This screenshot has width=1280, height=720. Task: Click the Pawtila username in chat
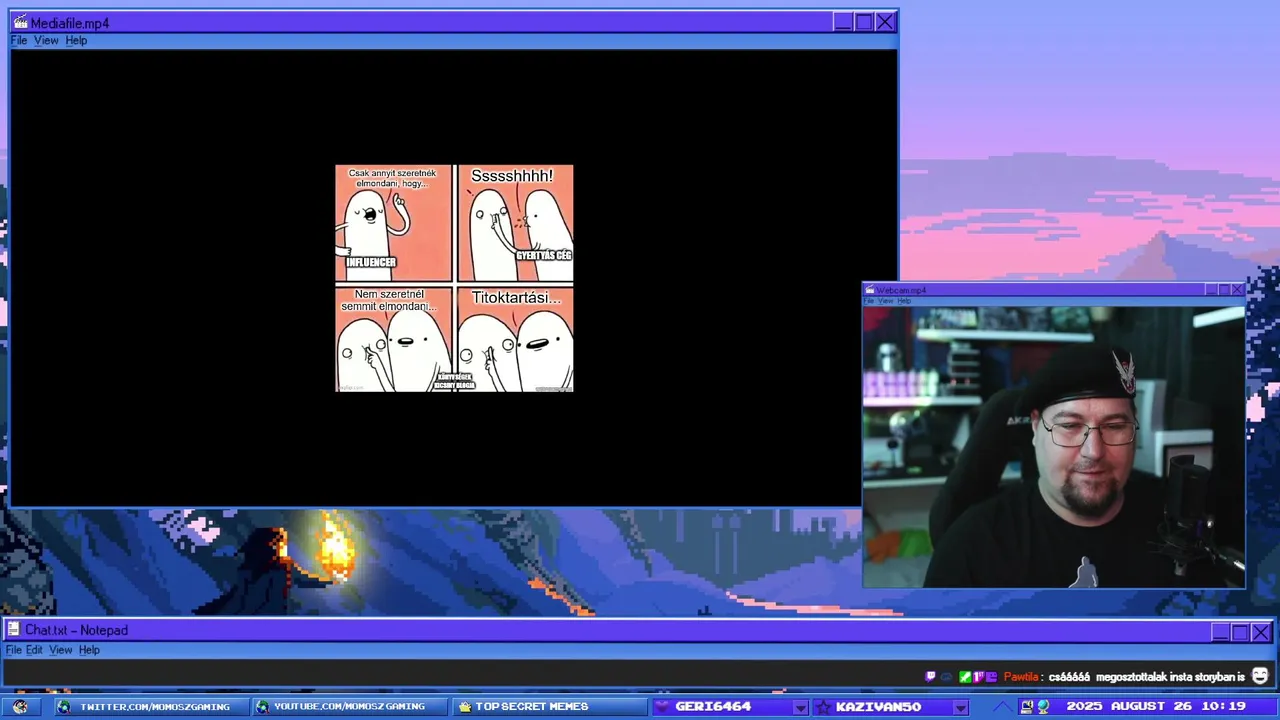[x=1021, y=677]
